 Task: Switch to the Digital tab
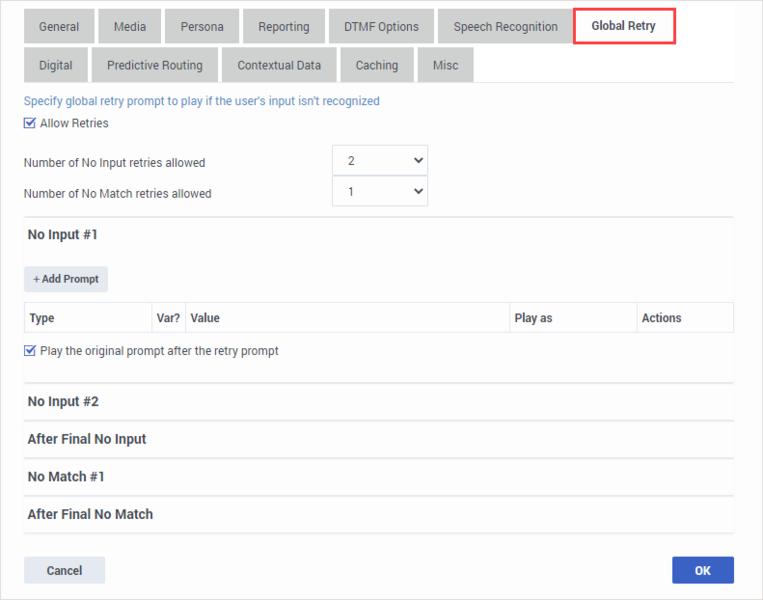pos(56,65)
